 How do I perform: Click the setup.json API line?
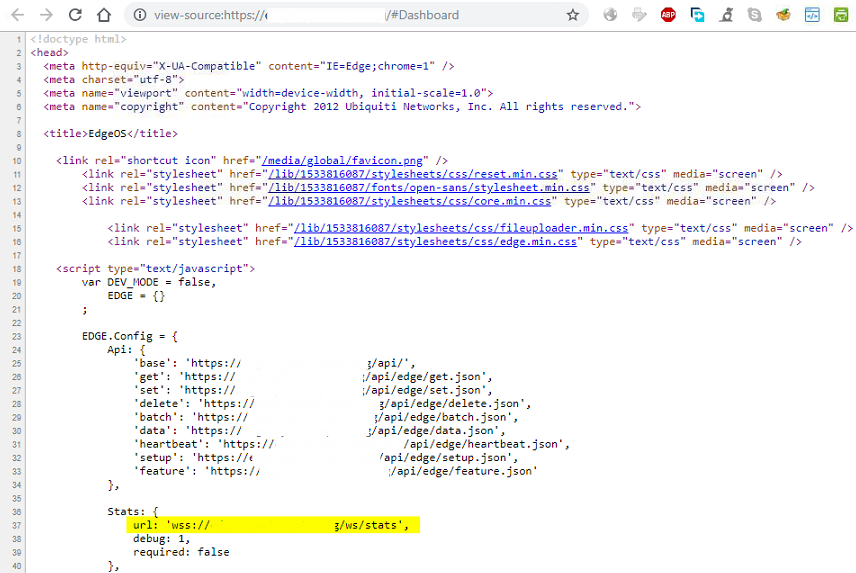[326, 458]
